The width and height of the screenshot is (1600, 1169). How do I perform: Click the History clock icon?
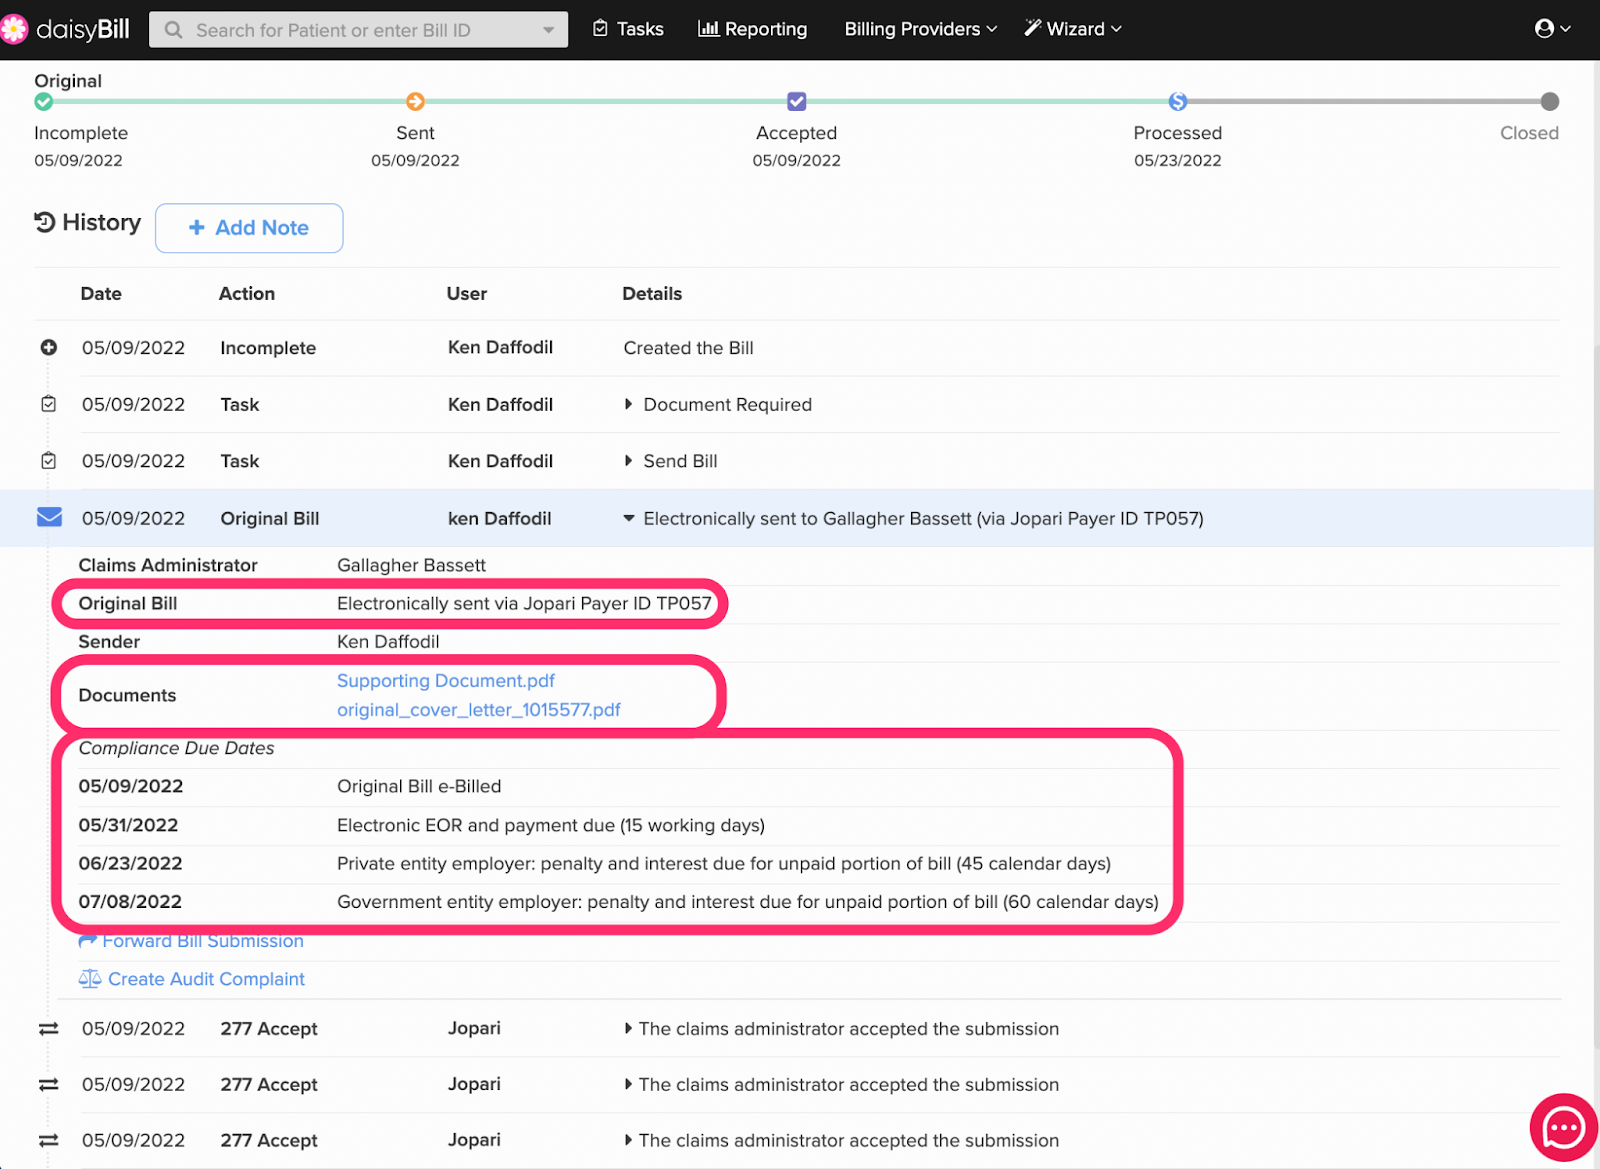tap(45, 222)
